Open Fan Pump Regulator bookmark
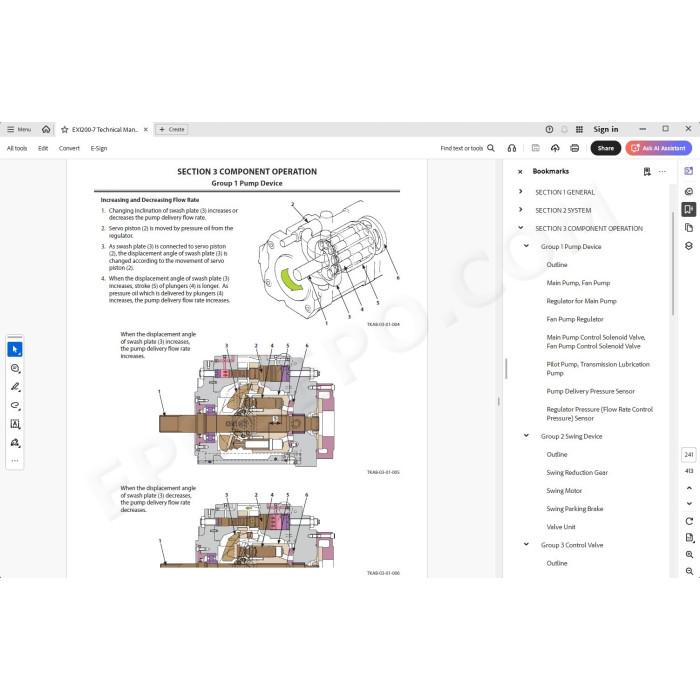The width and height of the screenshot is (700, 700). pyautogui.click(x=575, y=319)
